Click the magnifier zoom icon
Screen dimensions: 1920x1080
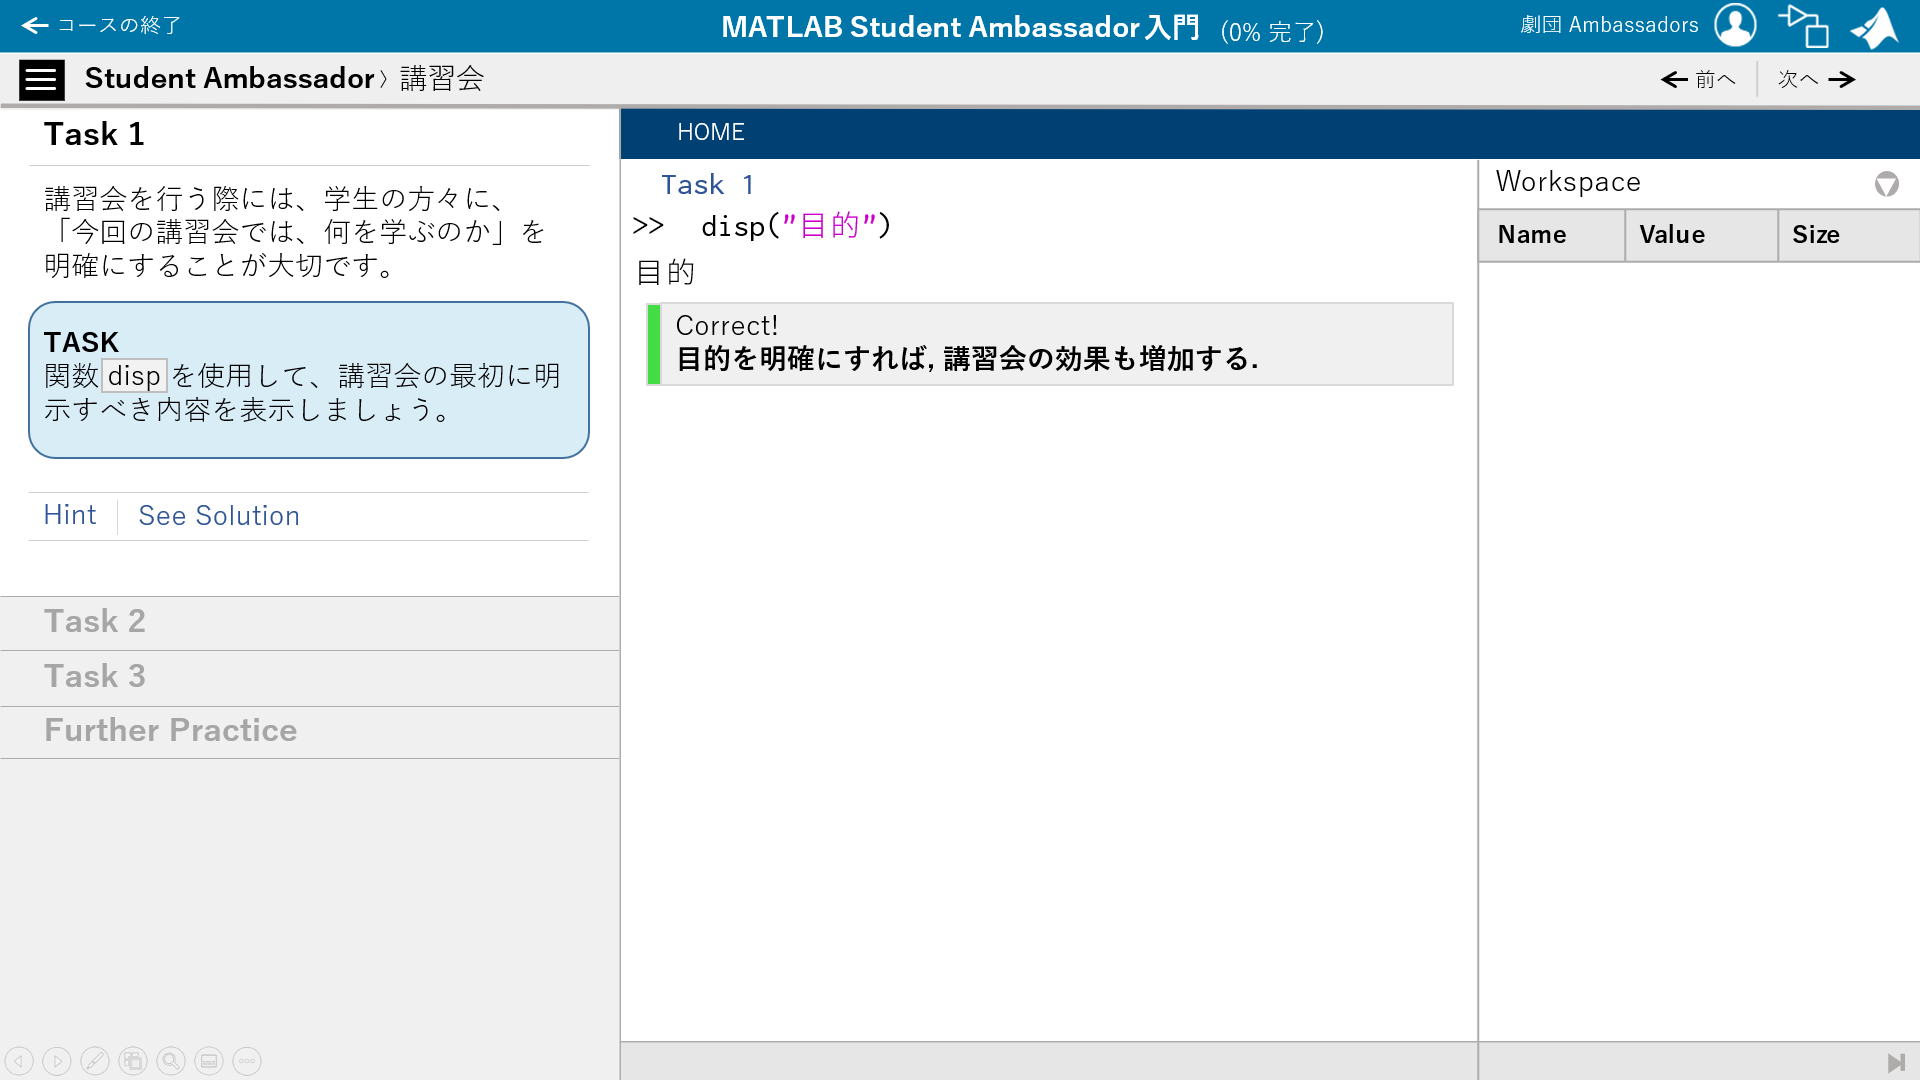click(171, 1061)
